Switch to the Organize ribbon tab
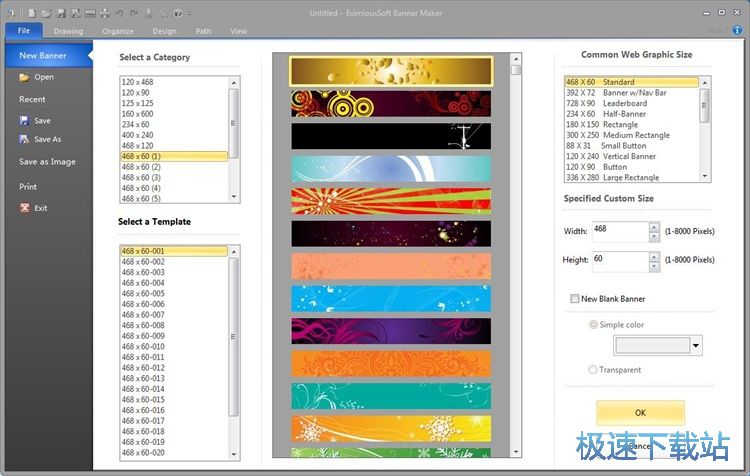750x476 pixels. (118, 31)
